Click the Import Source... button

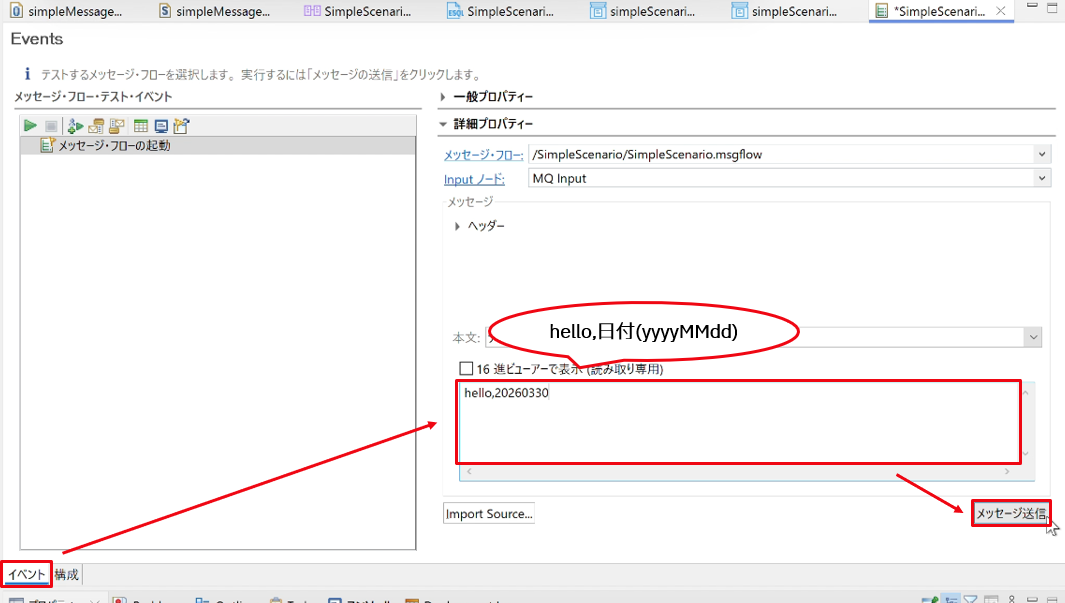(x=488, y=514)
